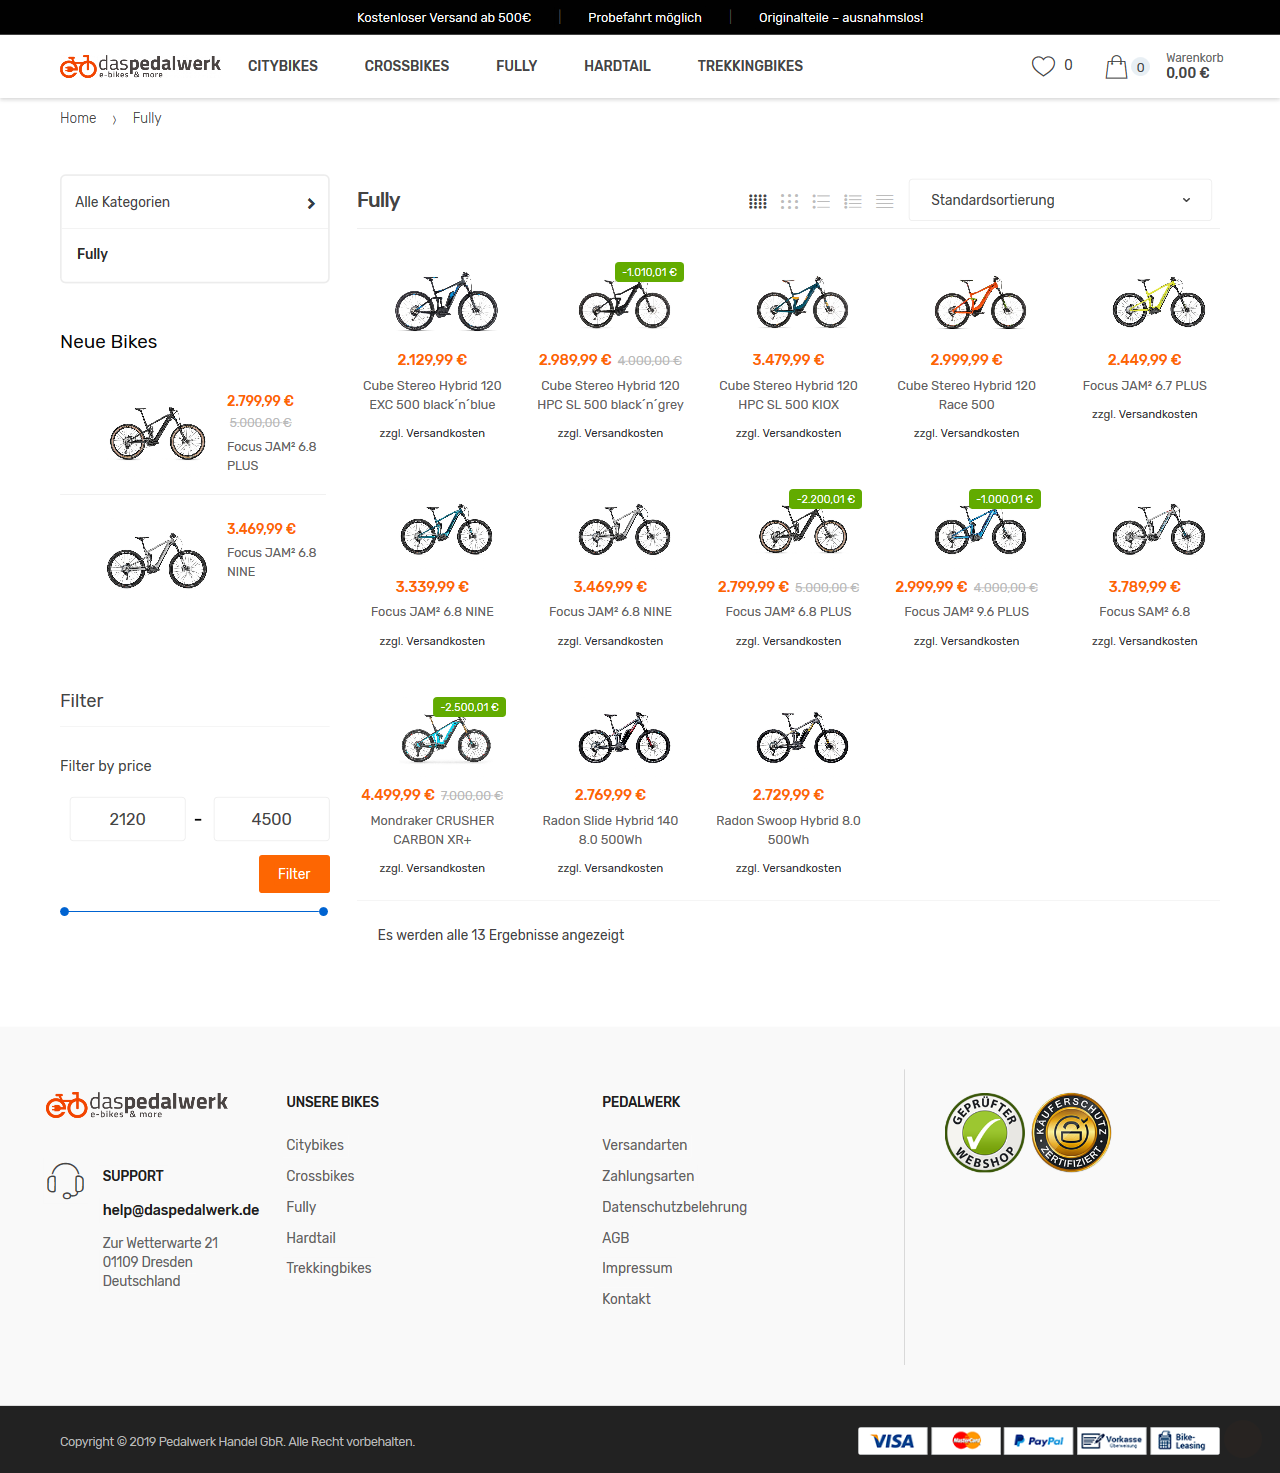Open AGB footer link

616,1238
